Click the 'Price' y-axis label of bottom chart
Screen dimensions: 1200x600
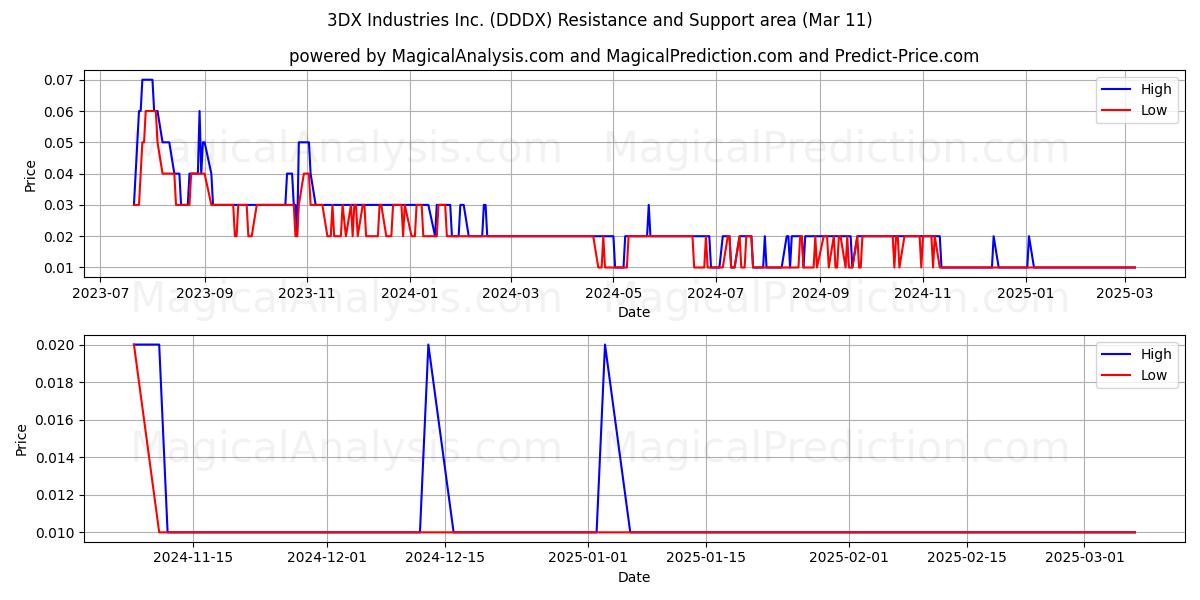pos(22,439)
